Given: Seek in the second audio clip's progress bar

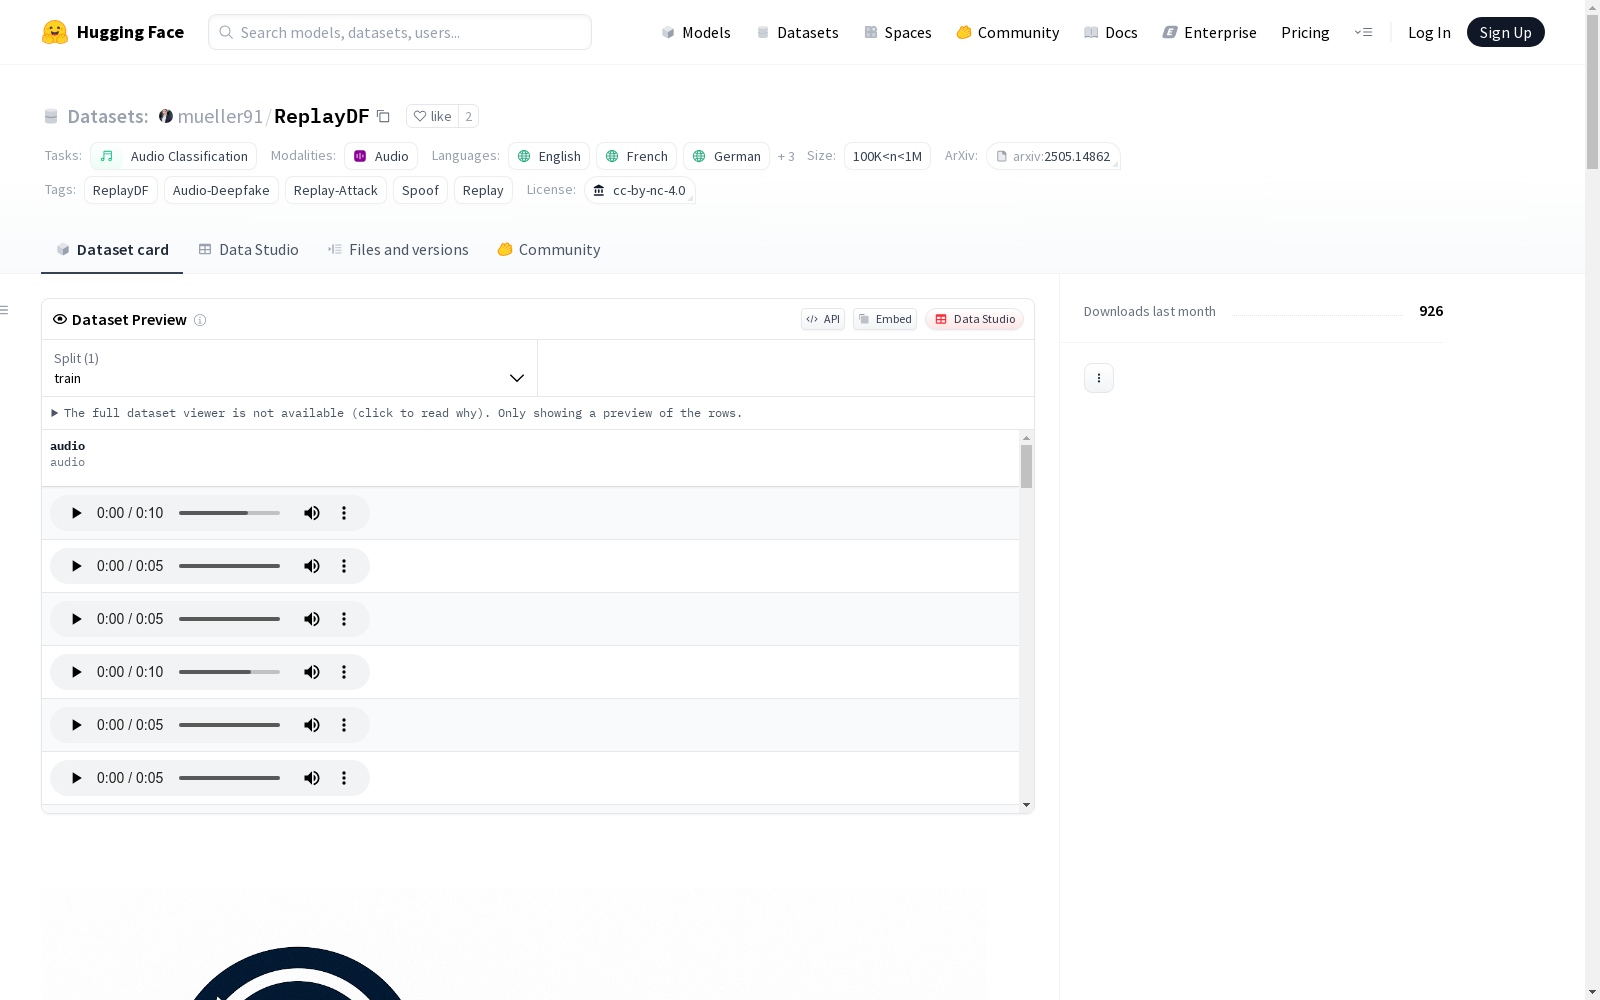Looking at the screenshot, I should (229, 566).
